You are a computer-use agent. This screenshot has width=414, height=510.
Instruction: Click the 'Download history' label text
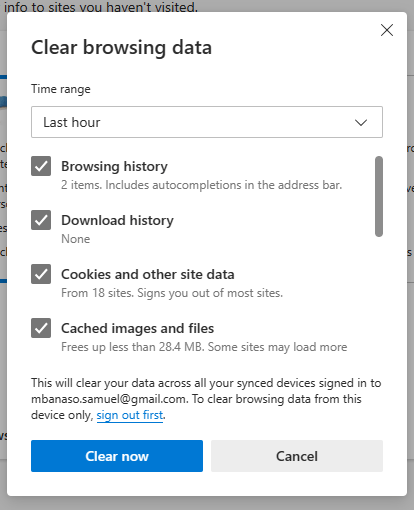click(x=117, y=220)
